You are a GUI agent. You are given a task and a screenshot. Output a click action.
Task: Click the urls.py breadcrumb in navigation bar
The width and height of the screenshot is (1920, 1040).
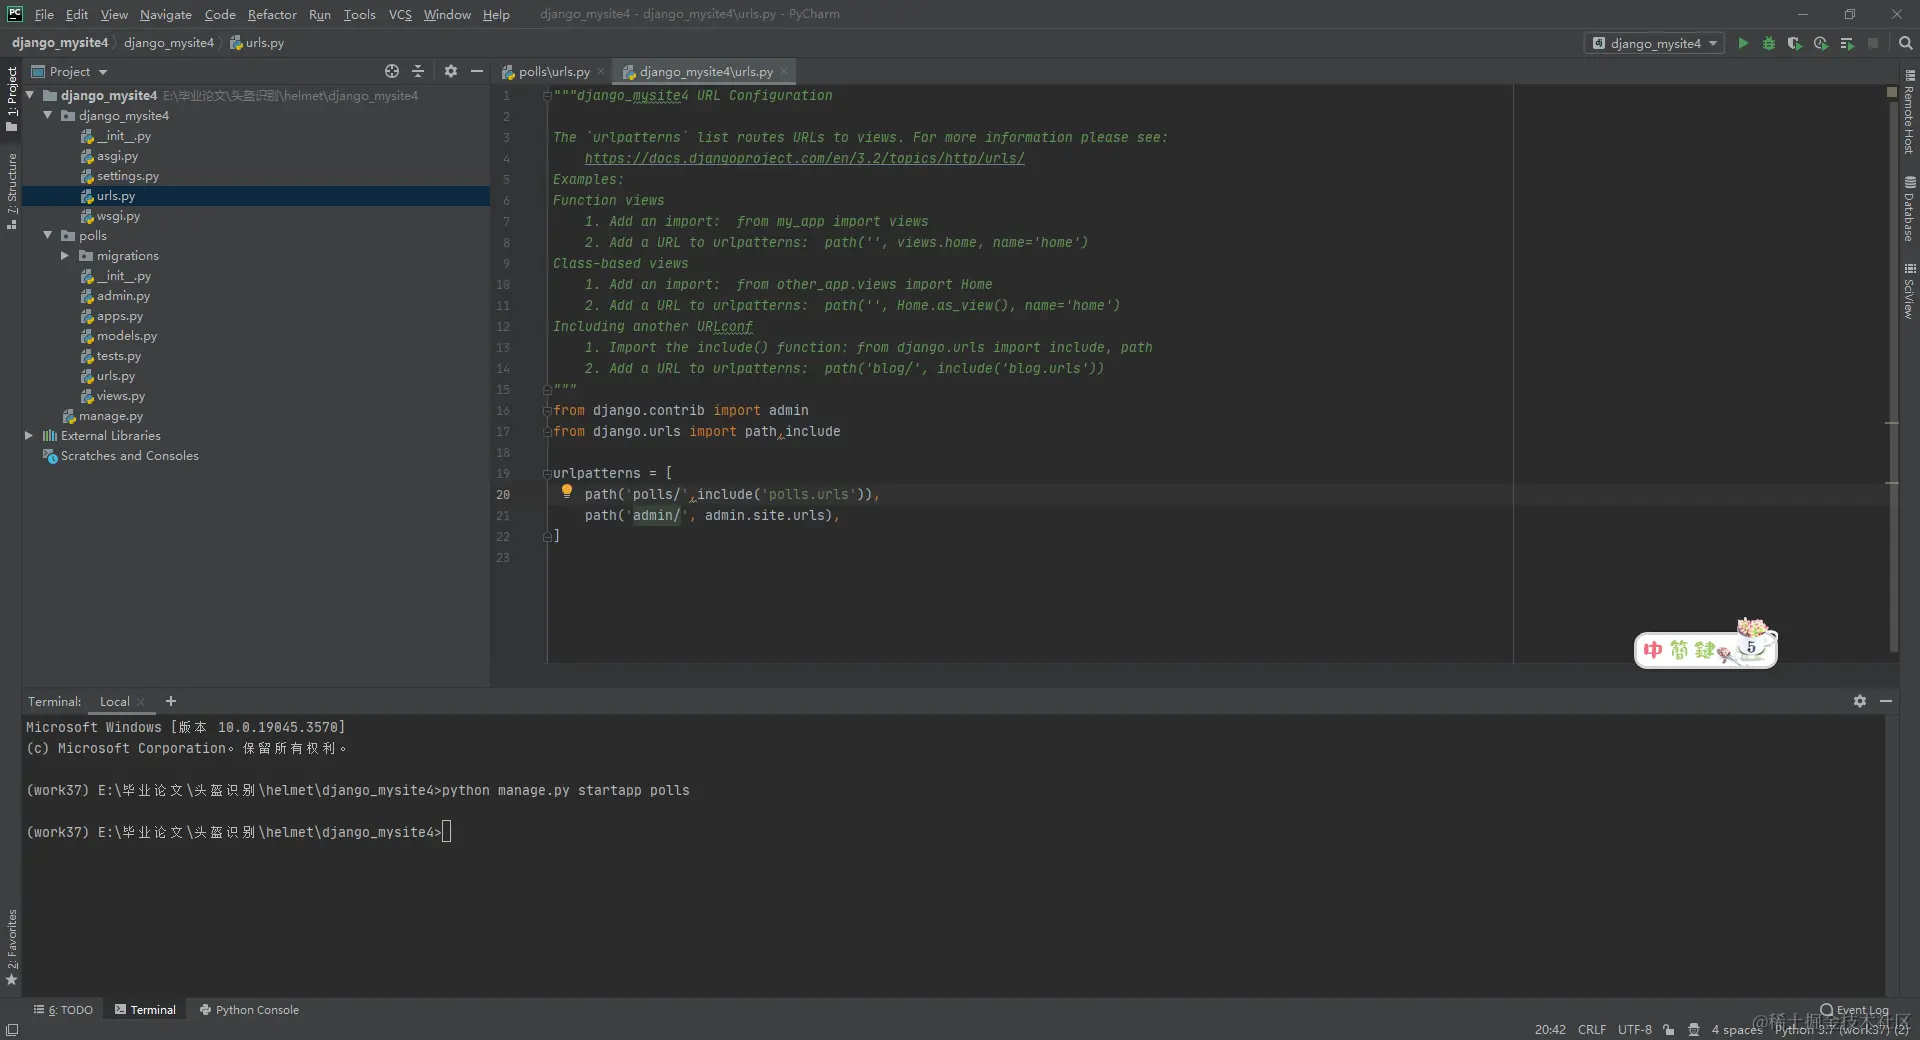257,43
